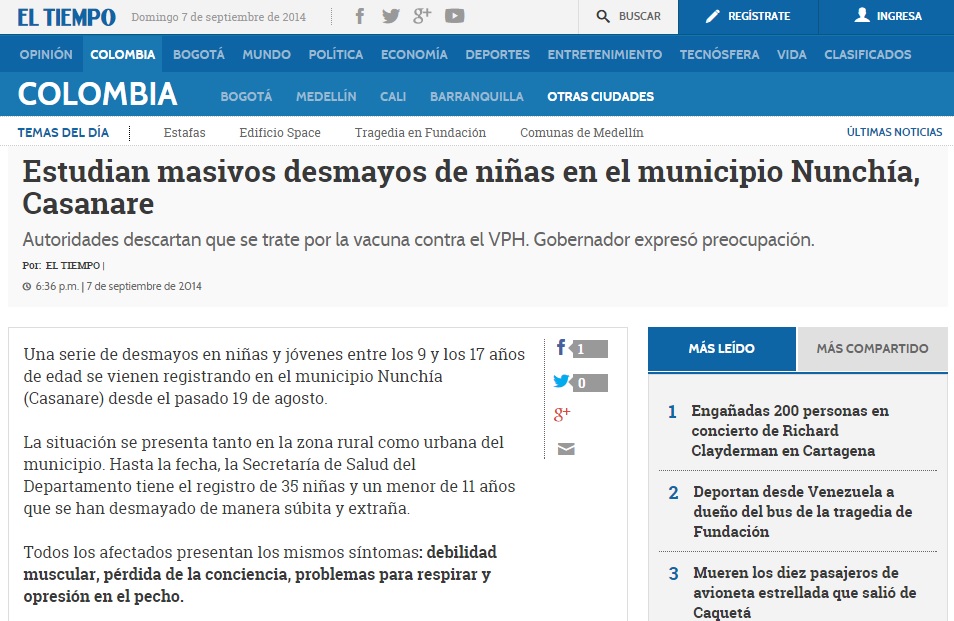Open El Tiempo Twitter page in header

390,16
